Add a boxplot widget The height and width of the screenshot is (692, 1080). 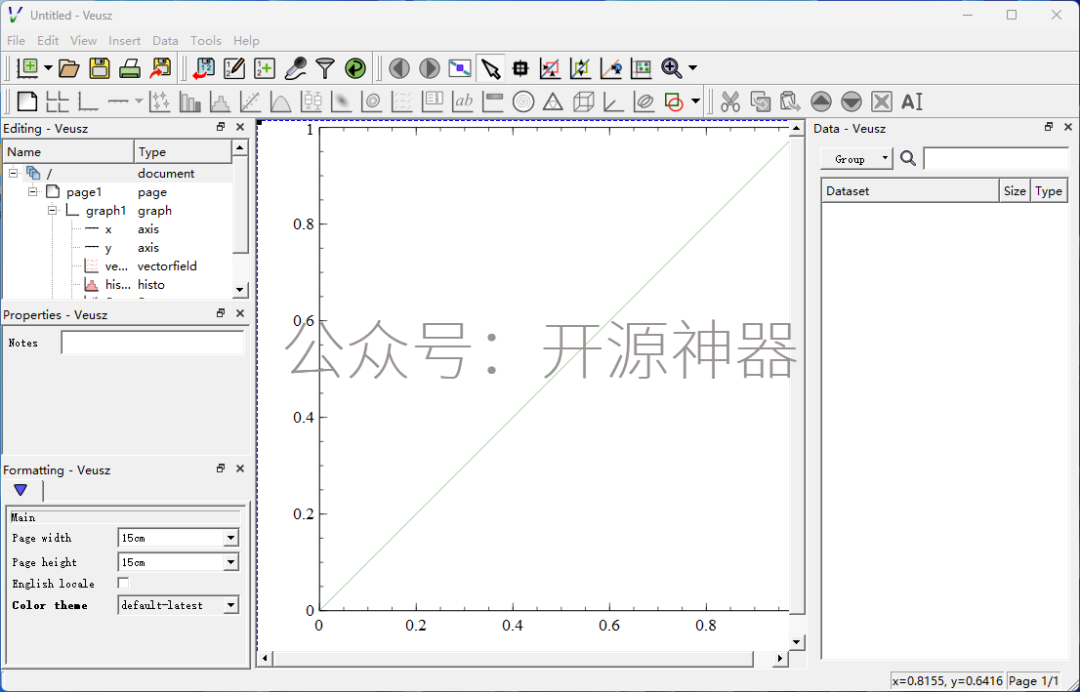pos(311,102)
